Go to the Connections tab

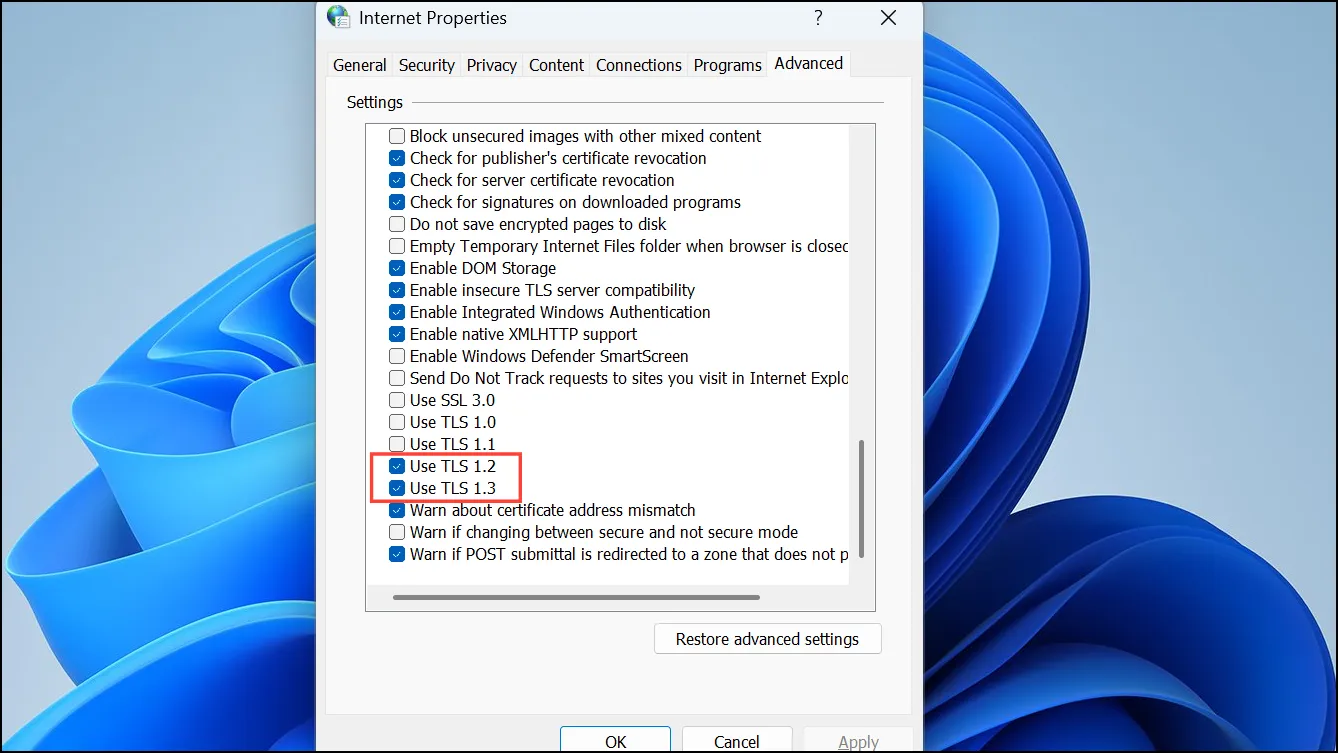[x=639, y=65]
